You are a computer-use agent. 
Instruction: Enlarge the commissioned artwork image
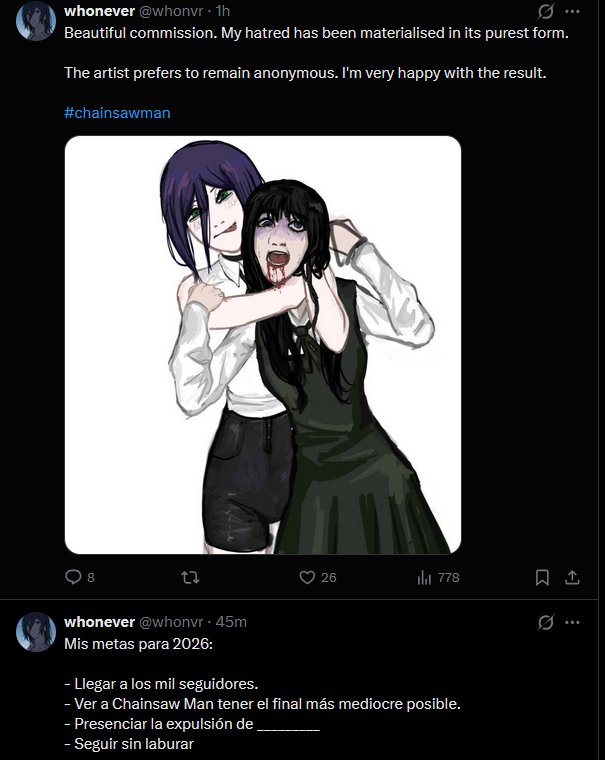pyautogui.click(x=263, y=345)
